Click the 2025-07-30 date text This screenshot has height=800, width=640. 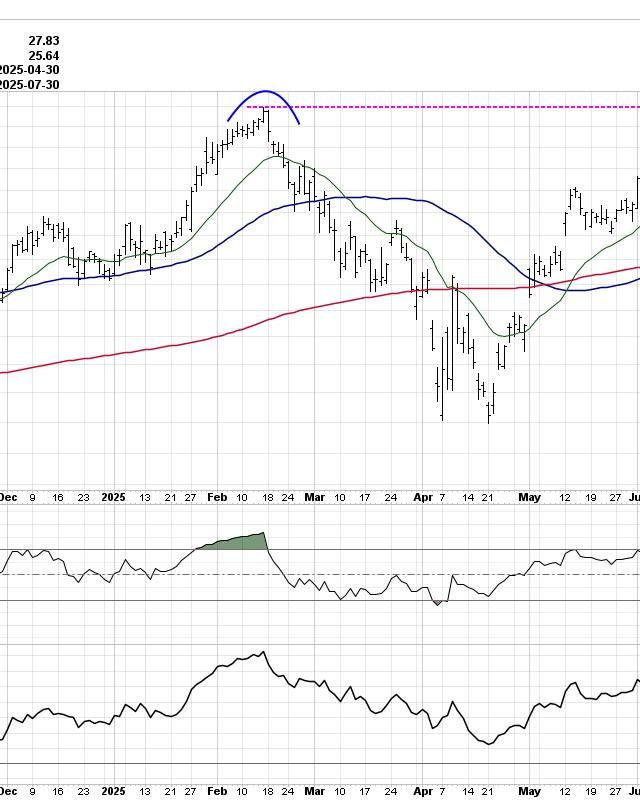30,85
